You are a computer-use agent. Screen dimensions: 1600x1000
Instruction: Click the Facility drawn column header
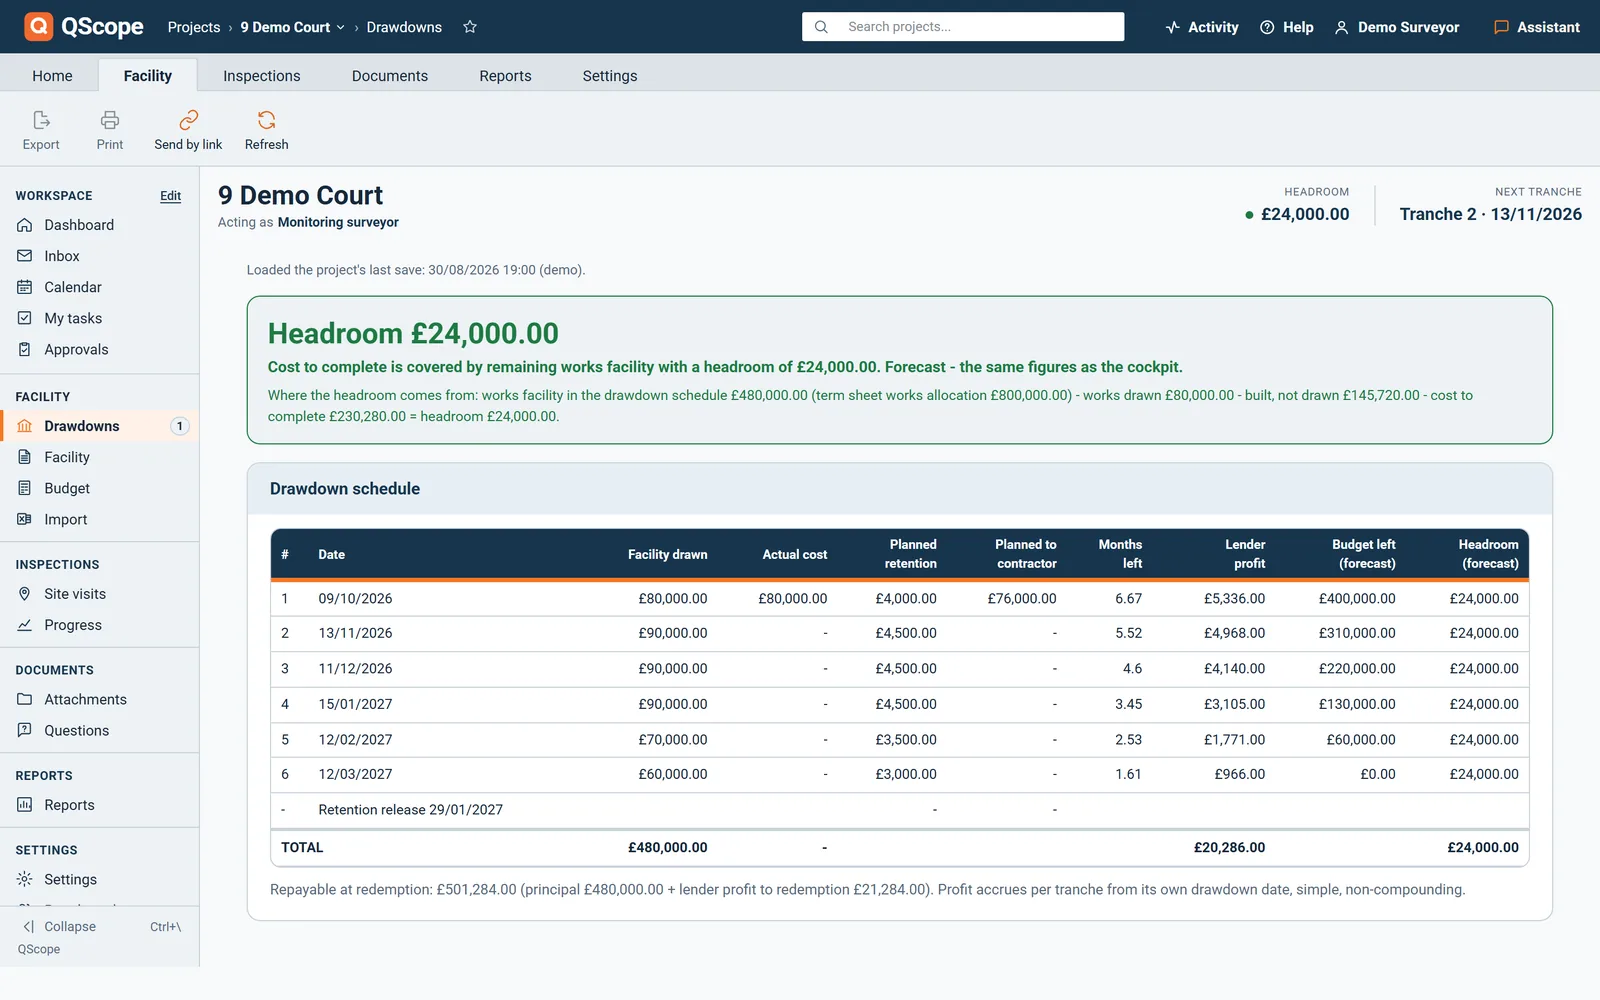click(x=667, y=554)
